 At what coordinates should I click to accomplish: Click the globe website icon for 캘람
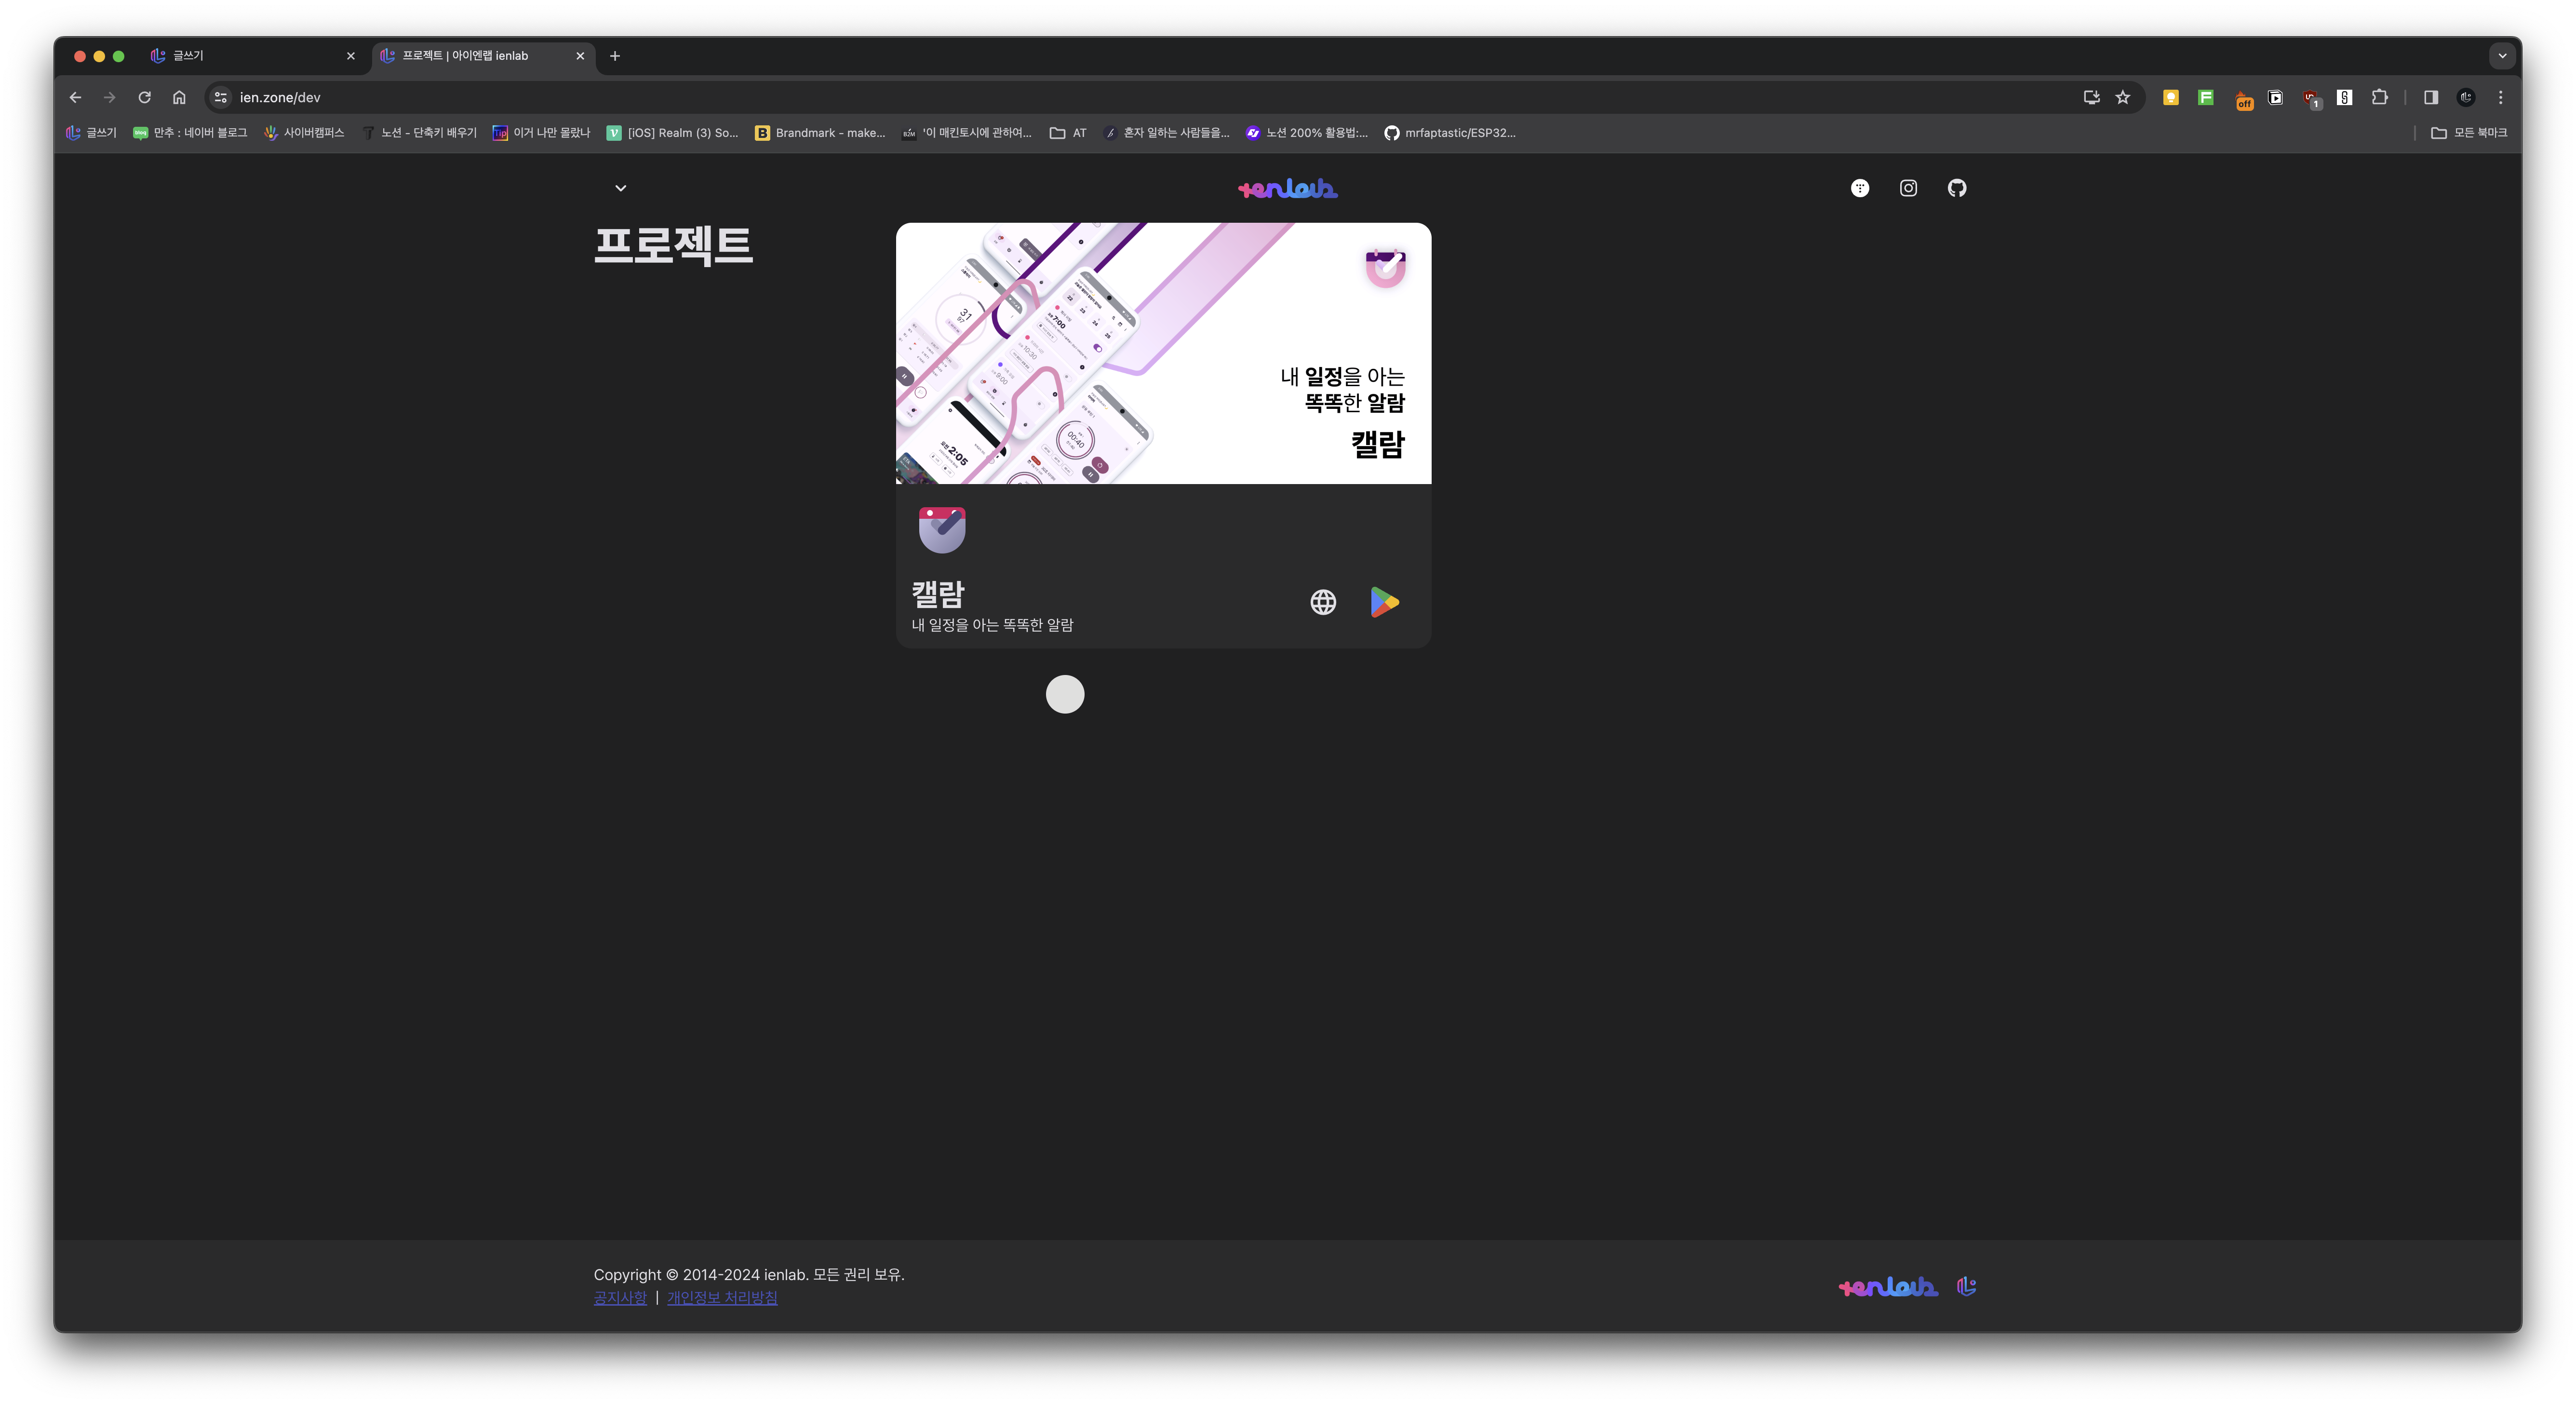1323,602
